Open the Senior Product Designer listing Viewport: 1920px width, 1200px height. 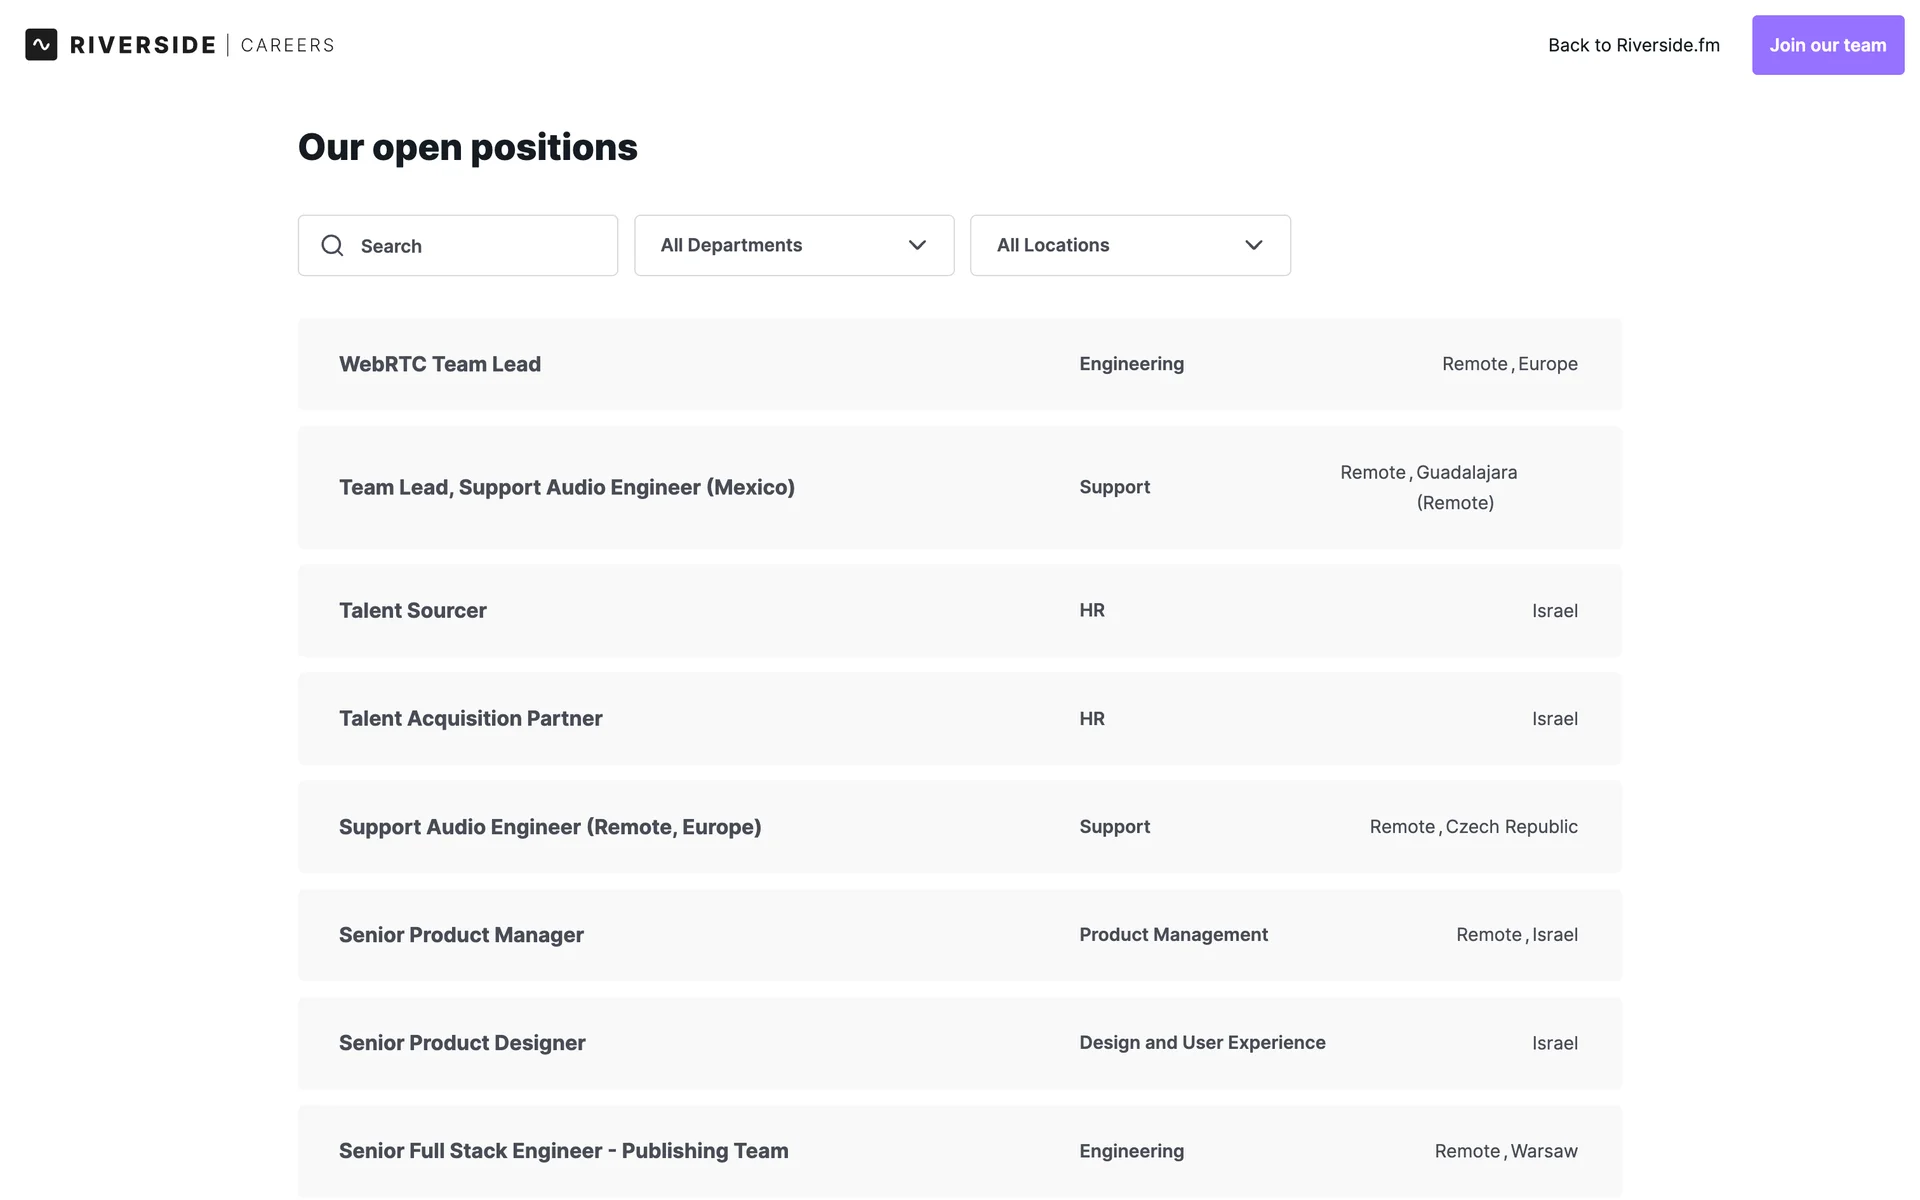[x=461, y=1043]
